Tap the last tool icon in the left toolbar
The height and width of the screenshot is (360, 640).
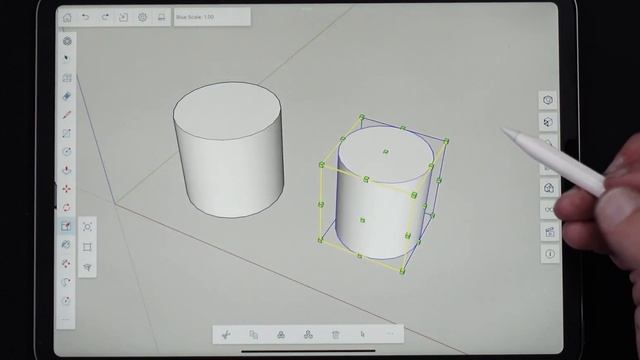(x=66, y=301)
